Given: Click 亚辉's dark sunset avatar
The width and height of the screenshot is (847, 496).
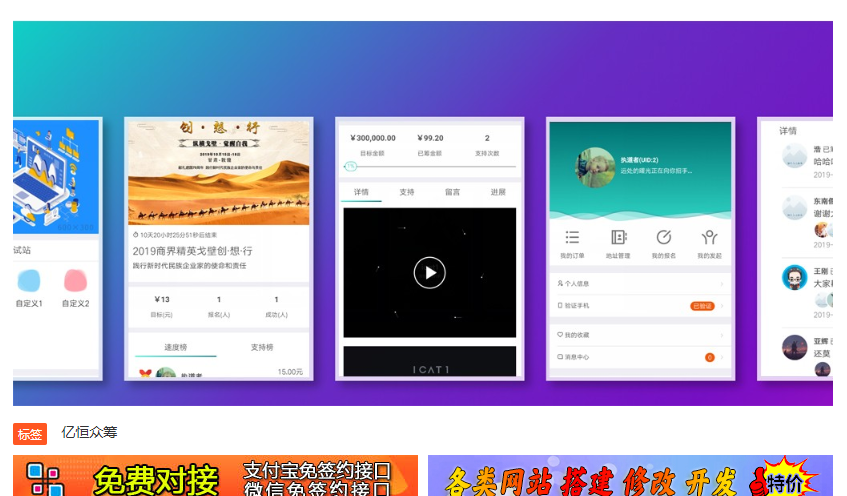Looking at the screenshot, I should coord(795,347).
